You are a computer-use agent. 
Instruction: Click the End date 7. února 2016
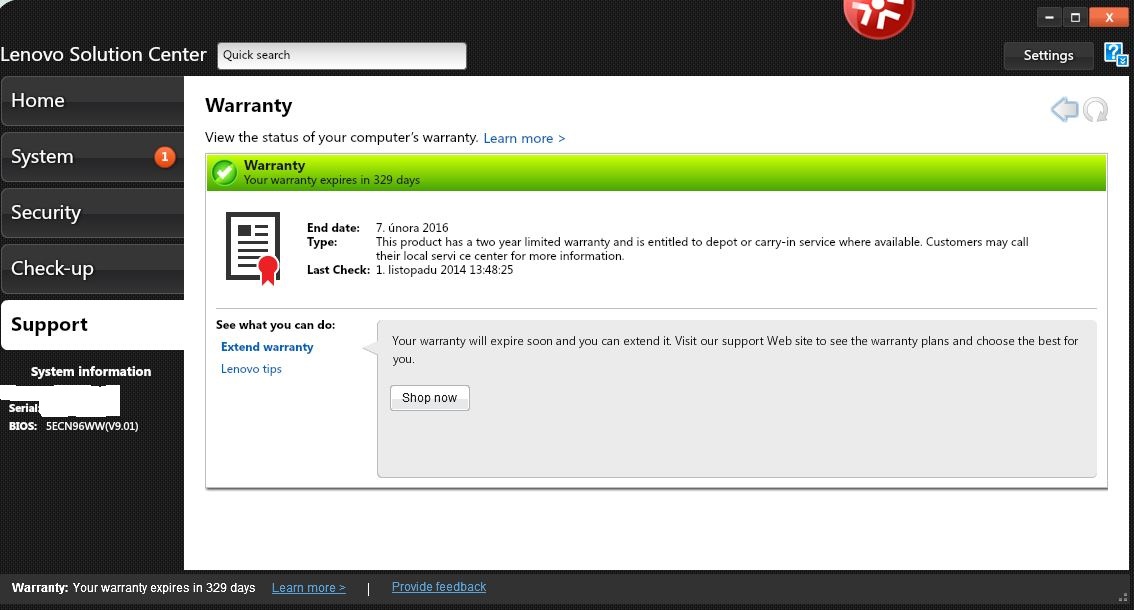[x=412, y=228]
